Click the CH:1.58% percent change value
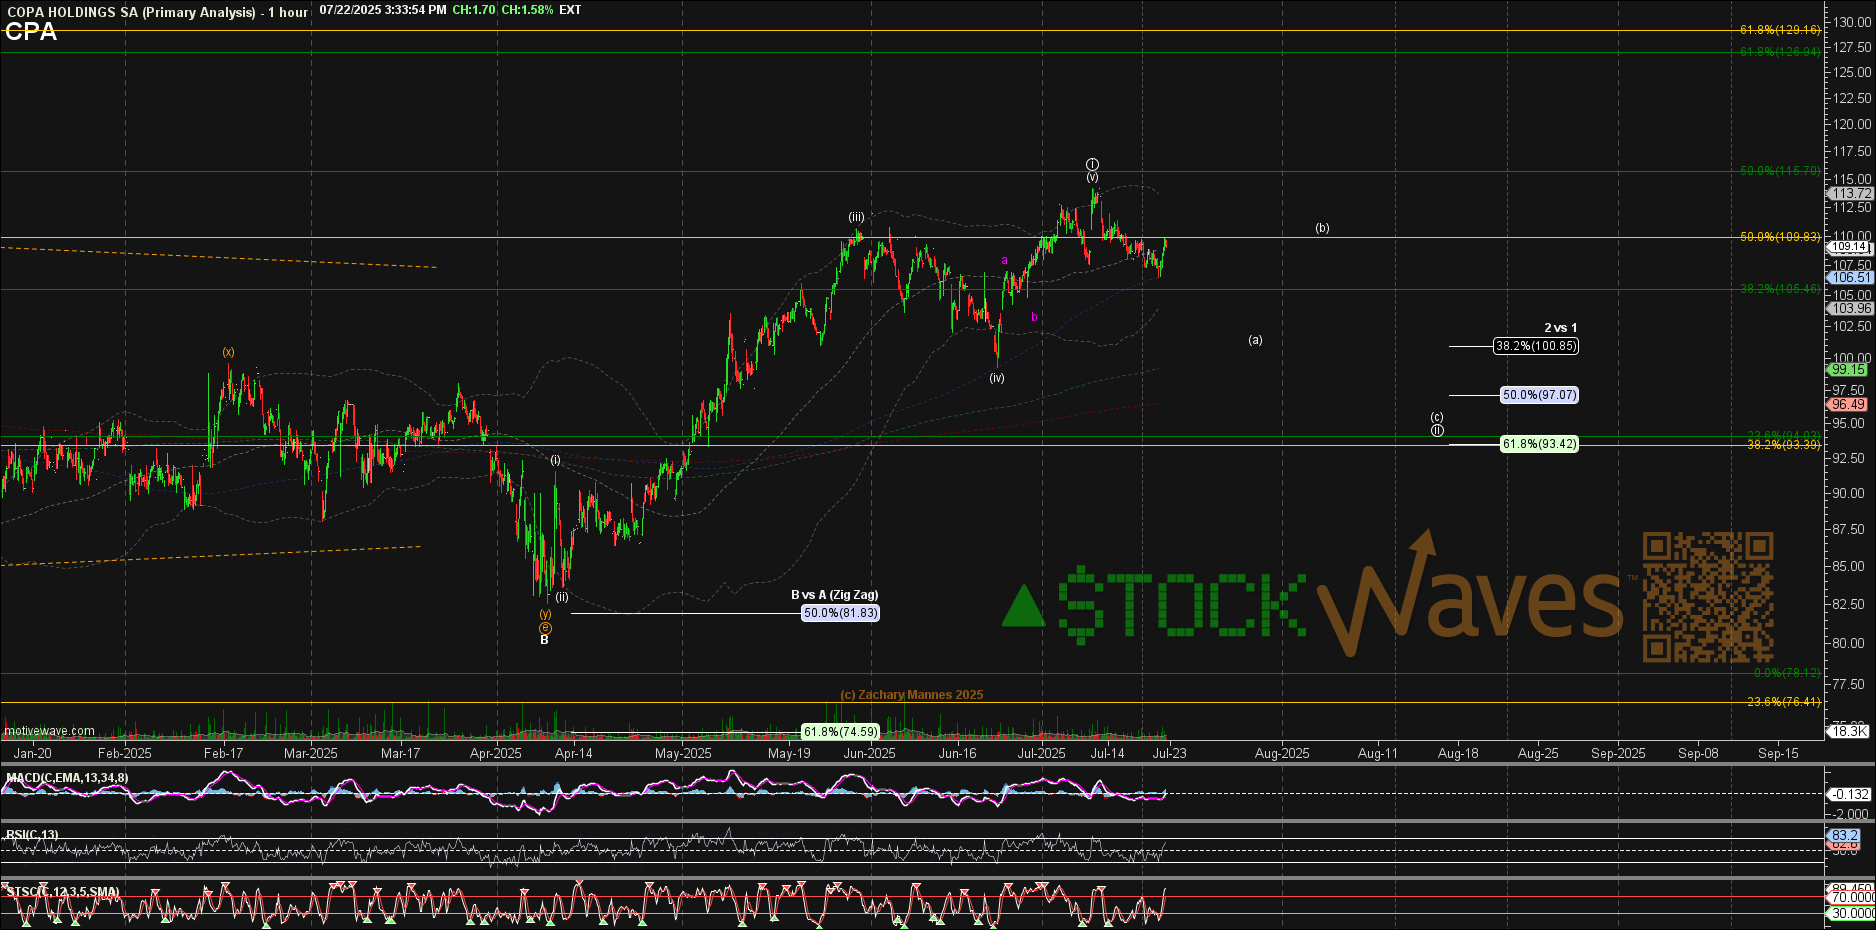Image resolution: width=1876 pixels, height=930 pixels. [527, 10]
